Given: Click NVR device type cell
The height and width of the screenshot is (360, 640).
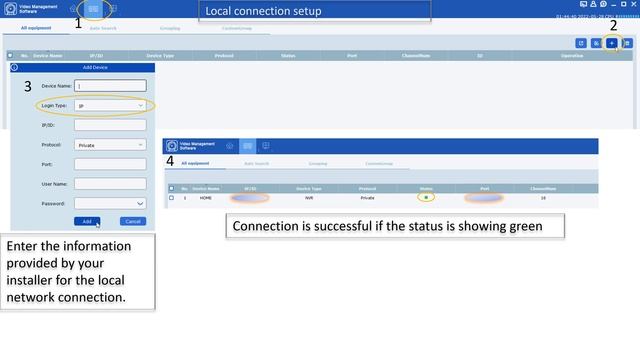Looking at the screenshot, I should (x=309, y=198).
